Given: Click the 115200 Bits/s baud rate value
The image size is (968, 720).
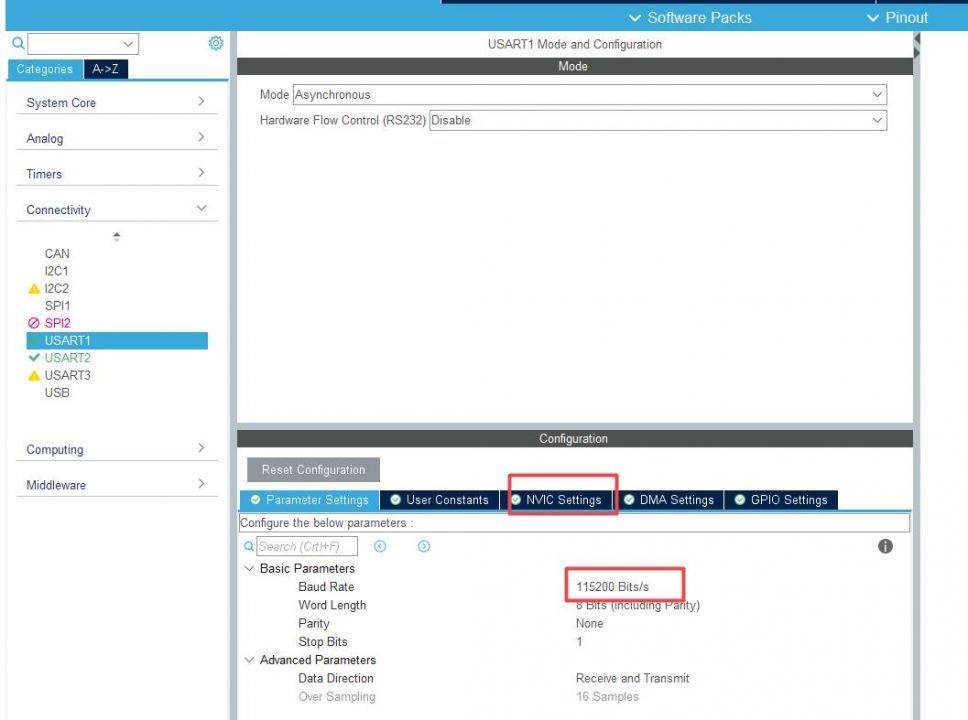Looking at the screenshot, I should (612, 587).
